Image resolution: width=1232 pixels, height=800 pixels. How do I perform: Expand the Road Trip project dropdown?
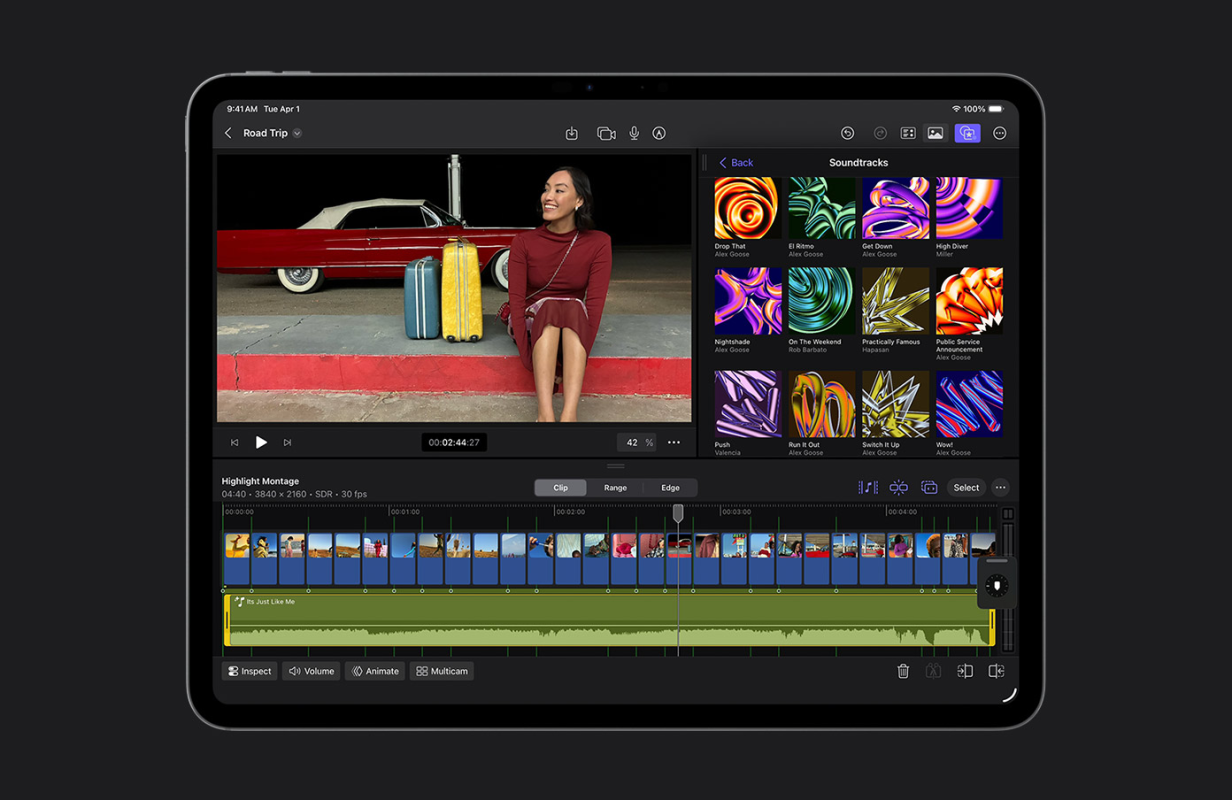[x=297, y=133]
